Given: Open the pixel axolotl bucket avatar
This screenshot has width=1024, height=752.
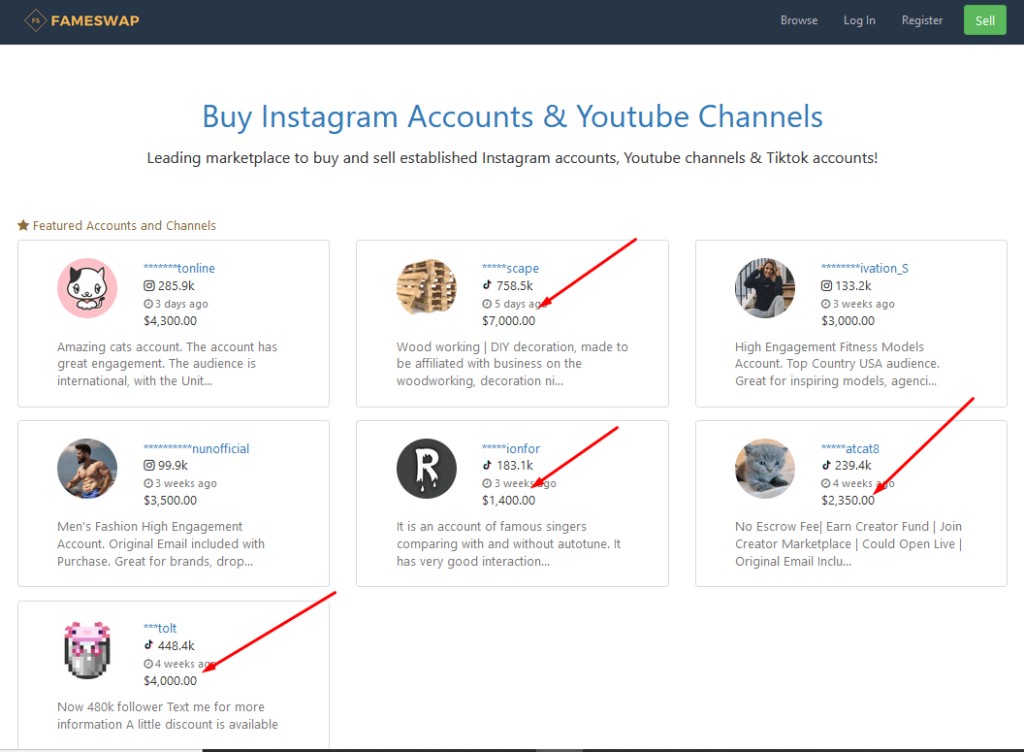Looking at the screenshot, I should (x=87, y=650).
